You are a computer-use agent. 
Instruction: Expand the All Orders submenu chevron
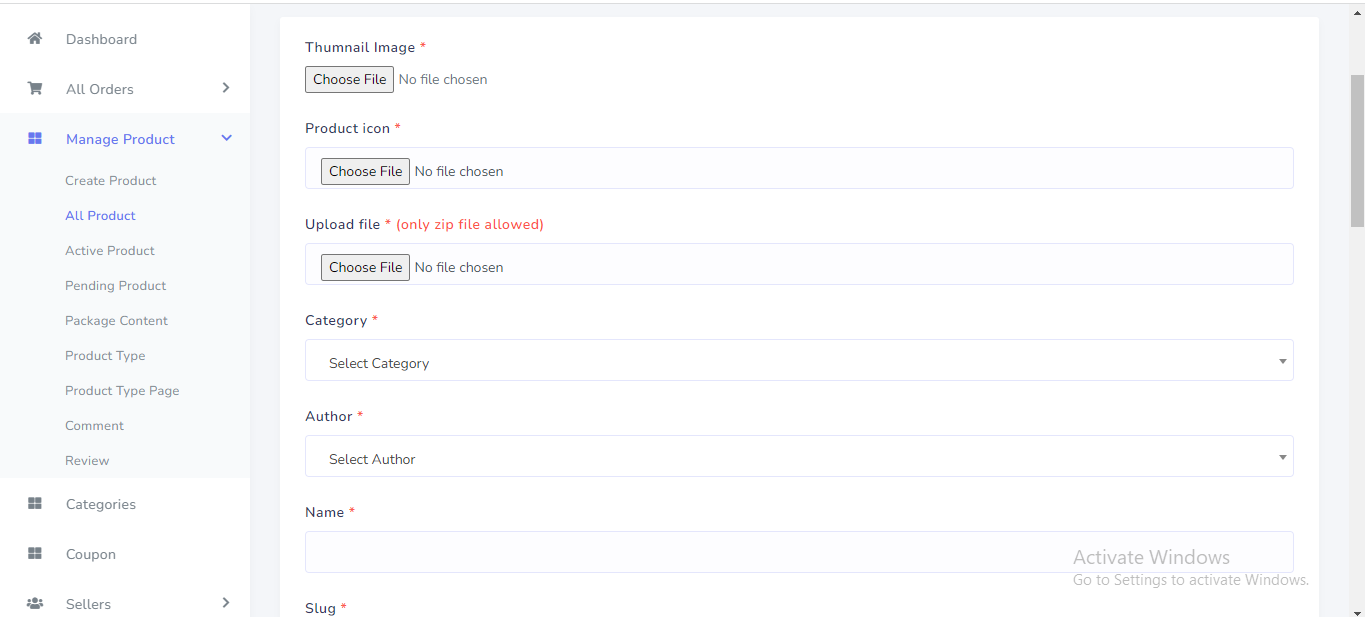tap(226, 88)
